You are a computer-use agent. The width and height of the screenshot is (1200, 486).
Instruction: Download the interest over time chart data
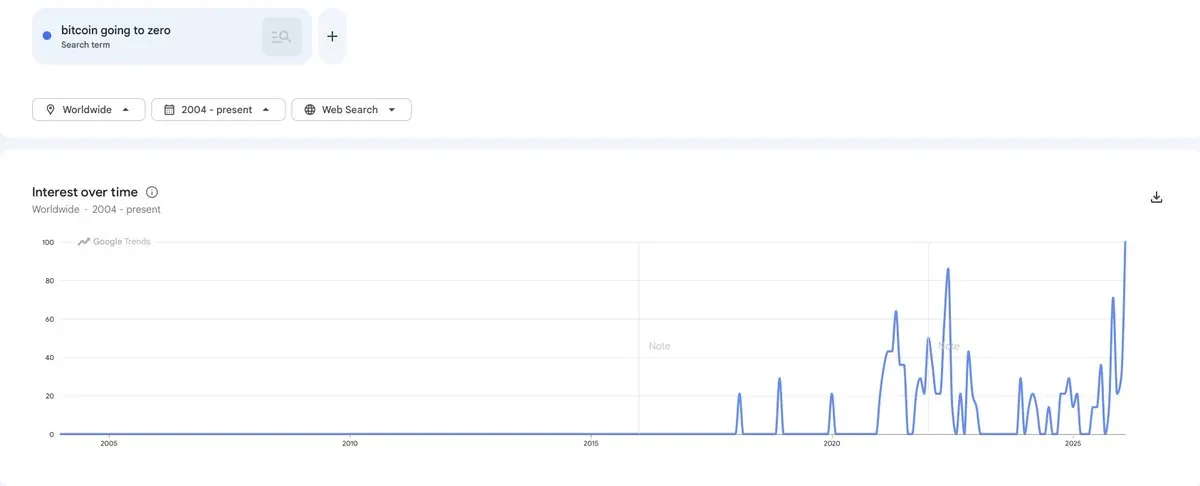coord(1156,197)
